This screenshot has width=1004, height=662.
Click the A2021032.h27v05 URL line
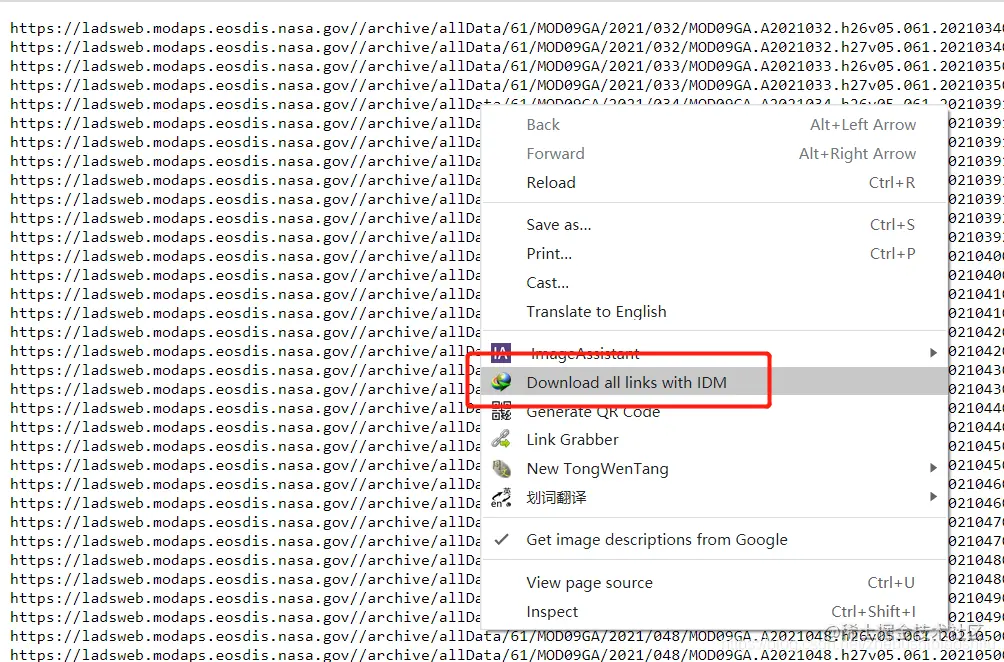pos(507,47)
